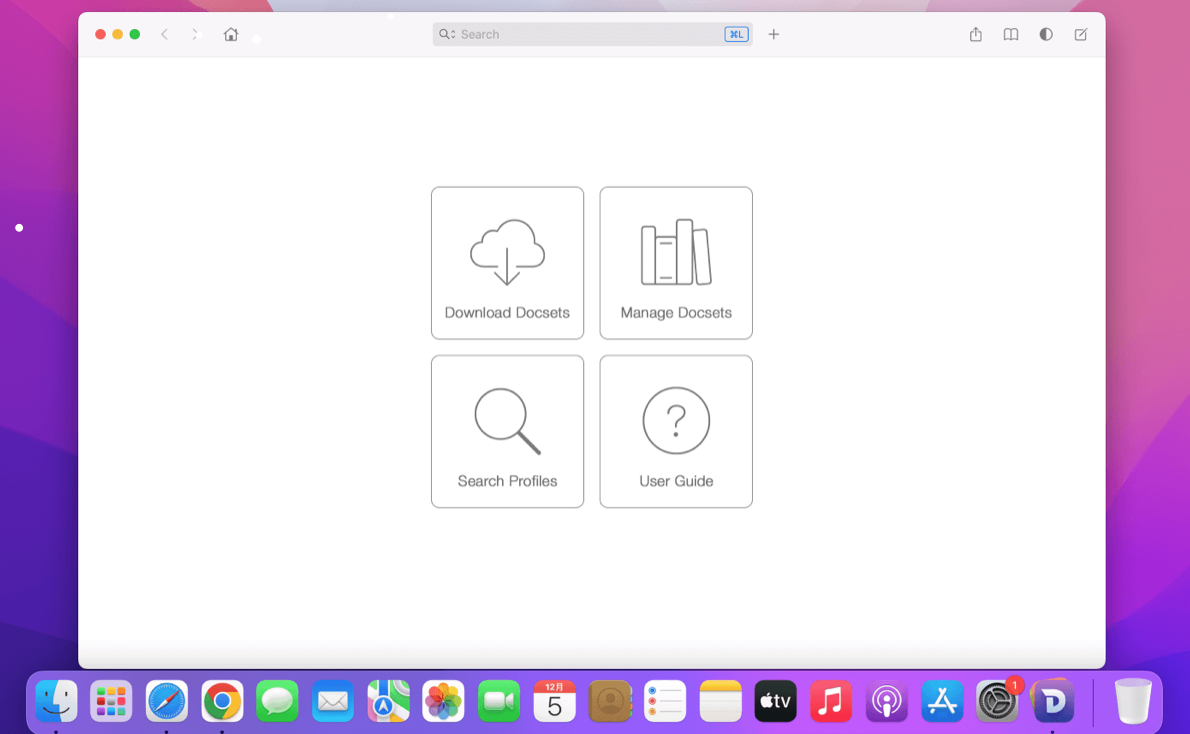Click the edit note icon
1190x734 pixels.
point(1081,34)
